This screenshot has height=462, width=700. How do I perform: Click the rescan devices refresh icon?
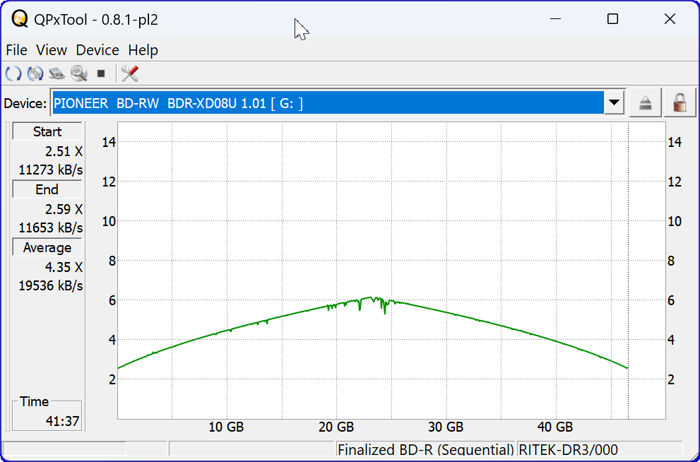pyautogui.click(x=13, y=74)
